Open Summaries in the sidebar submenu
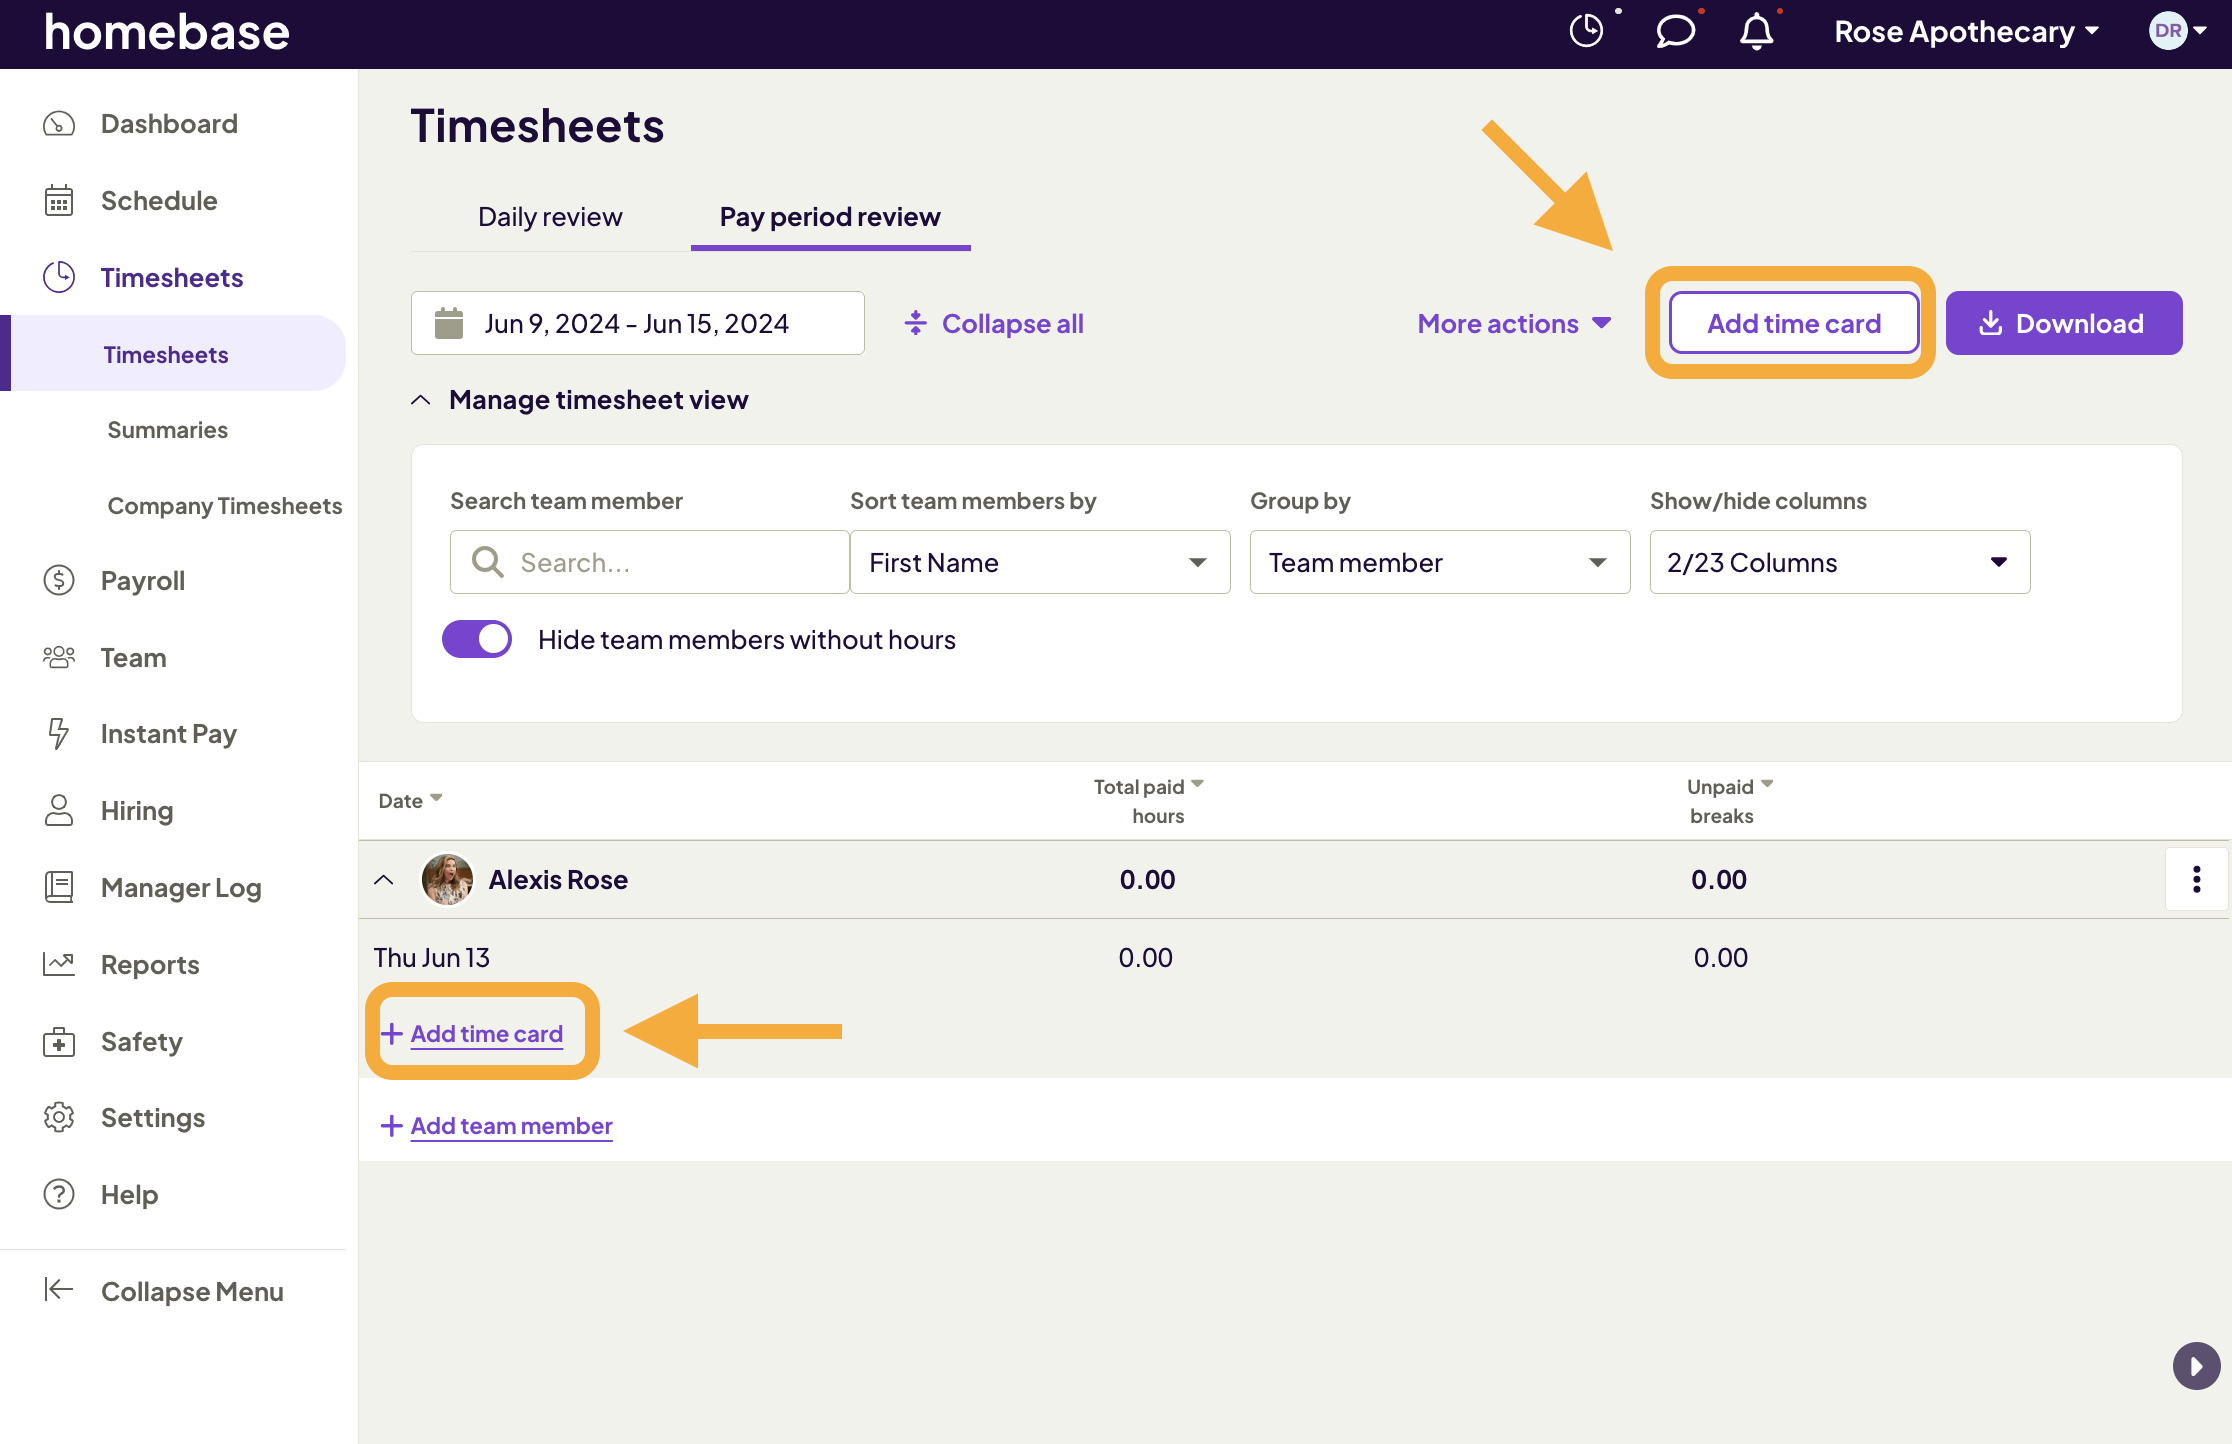Screen dimensions: 2232x1444 coord(167,430)
